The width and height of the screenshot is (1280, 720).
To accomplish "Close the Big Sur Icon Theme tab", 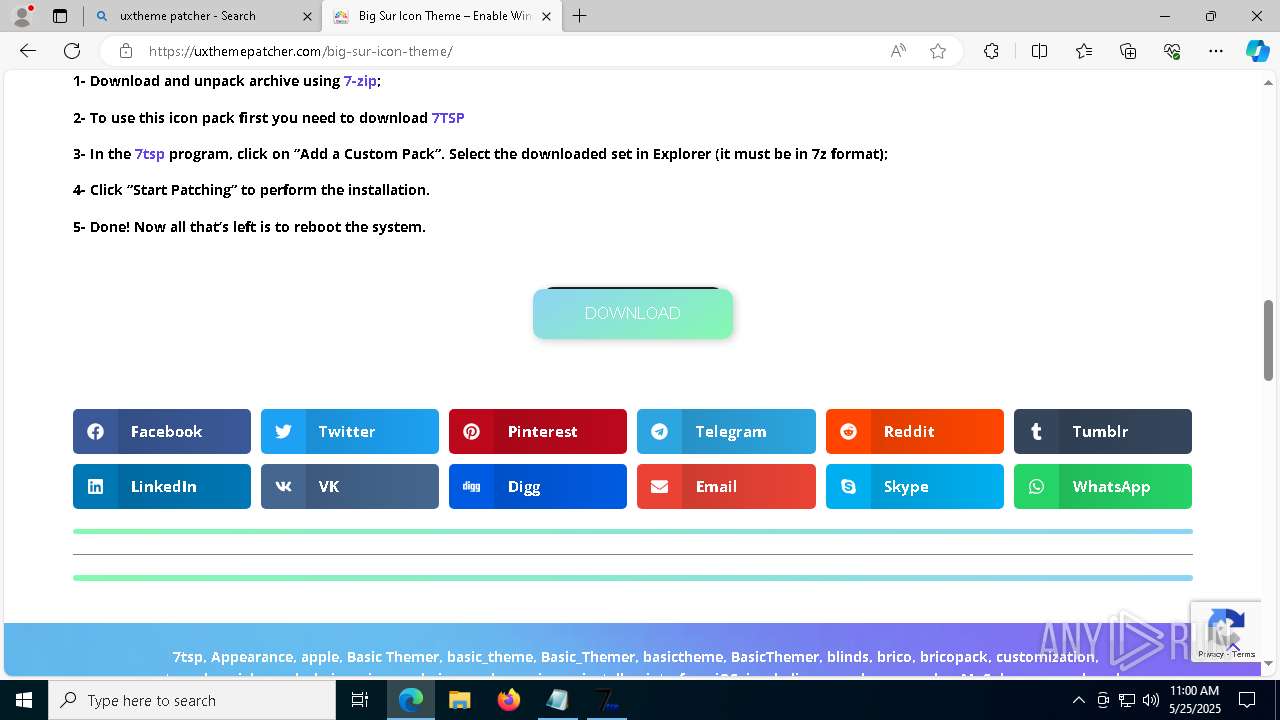I will point(546,16).
